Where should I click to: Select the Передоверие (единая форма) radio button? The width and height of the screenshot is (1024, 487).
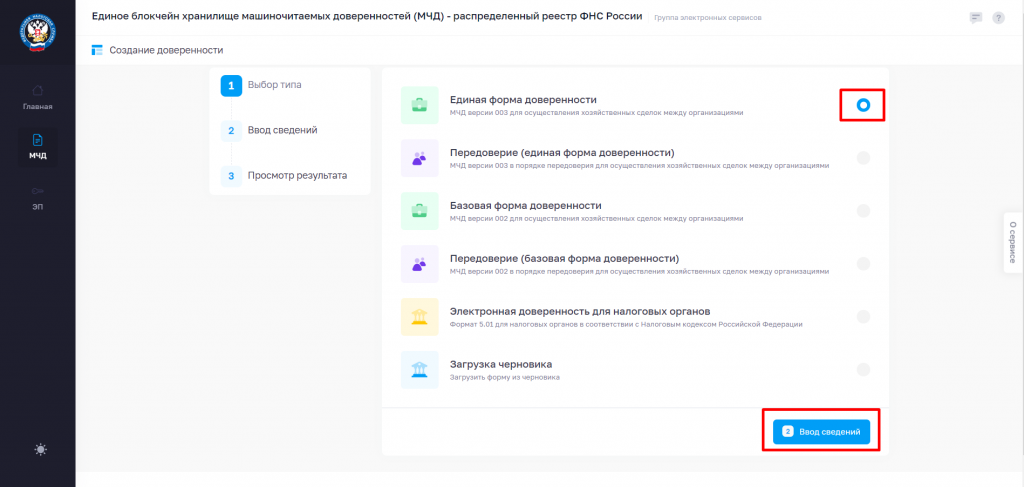(863, 158)
